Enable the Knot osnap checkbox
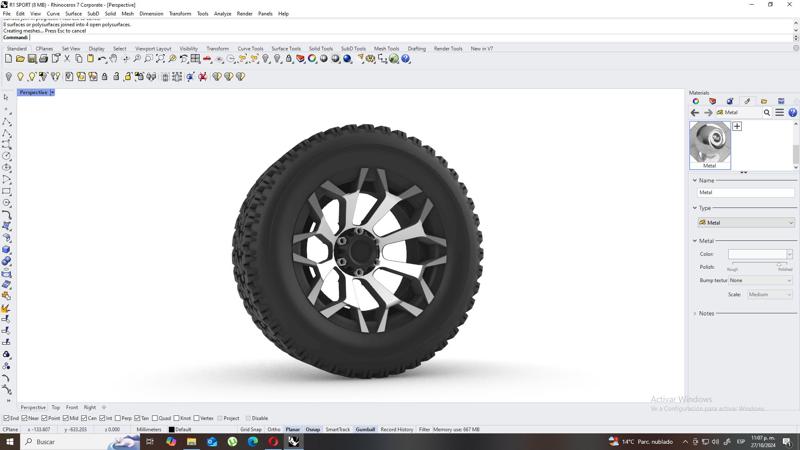Screen dimensions: 800x450 [177, 418]
